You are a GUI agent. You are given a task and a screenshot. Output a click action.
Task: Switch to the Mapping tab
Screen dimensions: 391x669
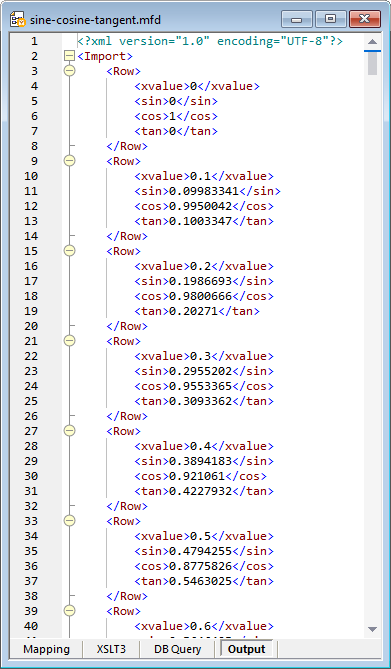click(46, 649)
